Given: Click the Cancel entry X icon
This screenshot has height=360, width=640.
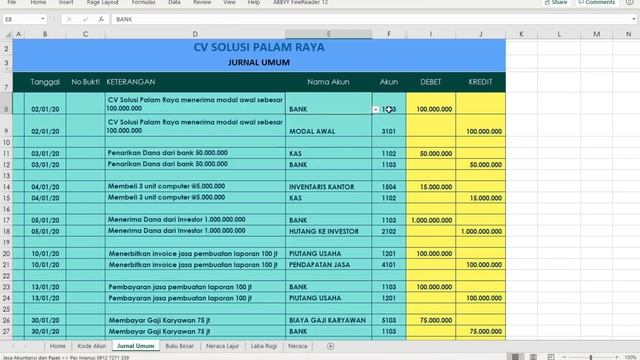Looking at the screenshot, I should click(69, 19).
